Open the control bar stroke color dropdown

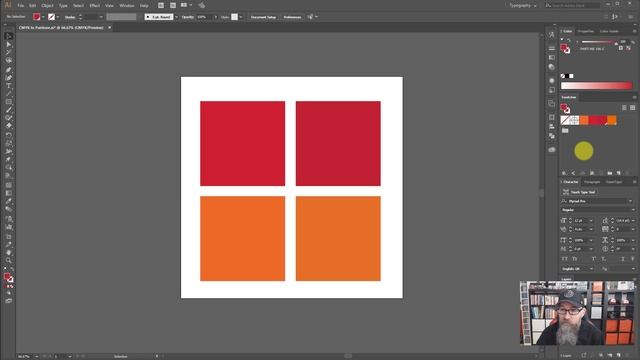[x=58, y=17]
